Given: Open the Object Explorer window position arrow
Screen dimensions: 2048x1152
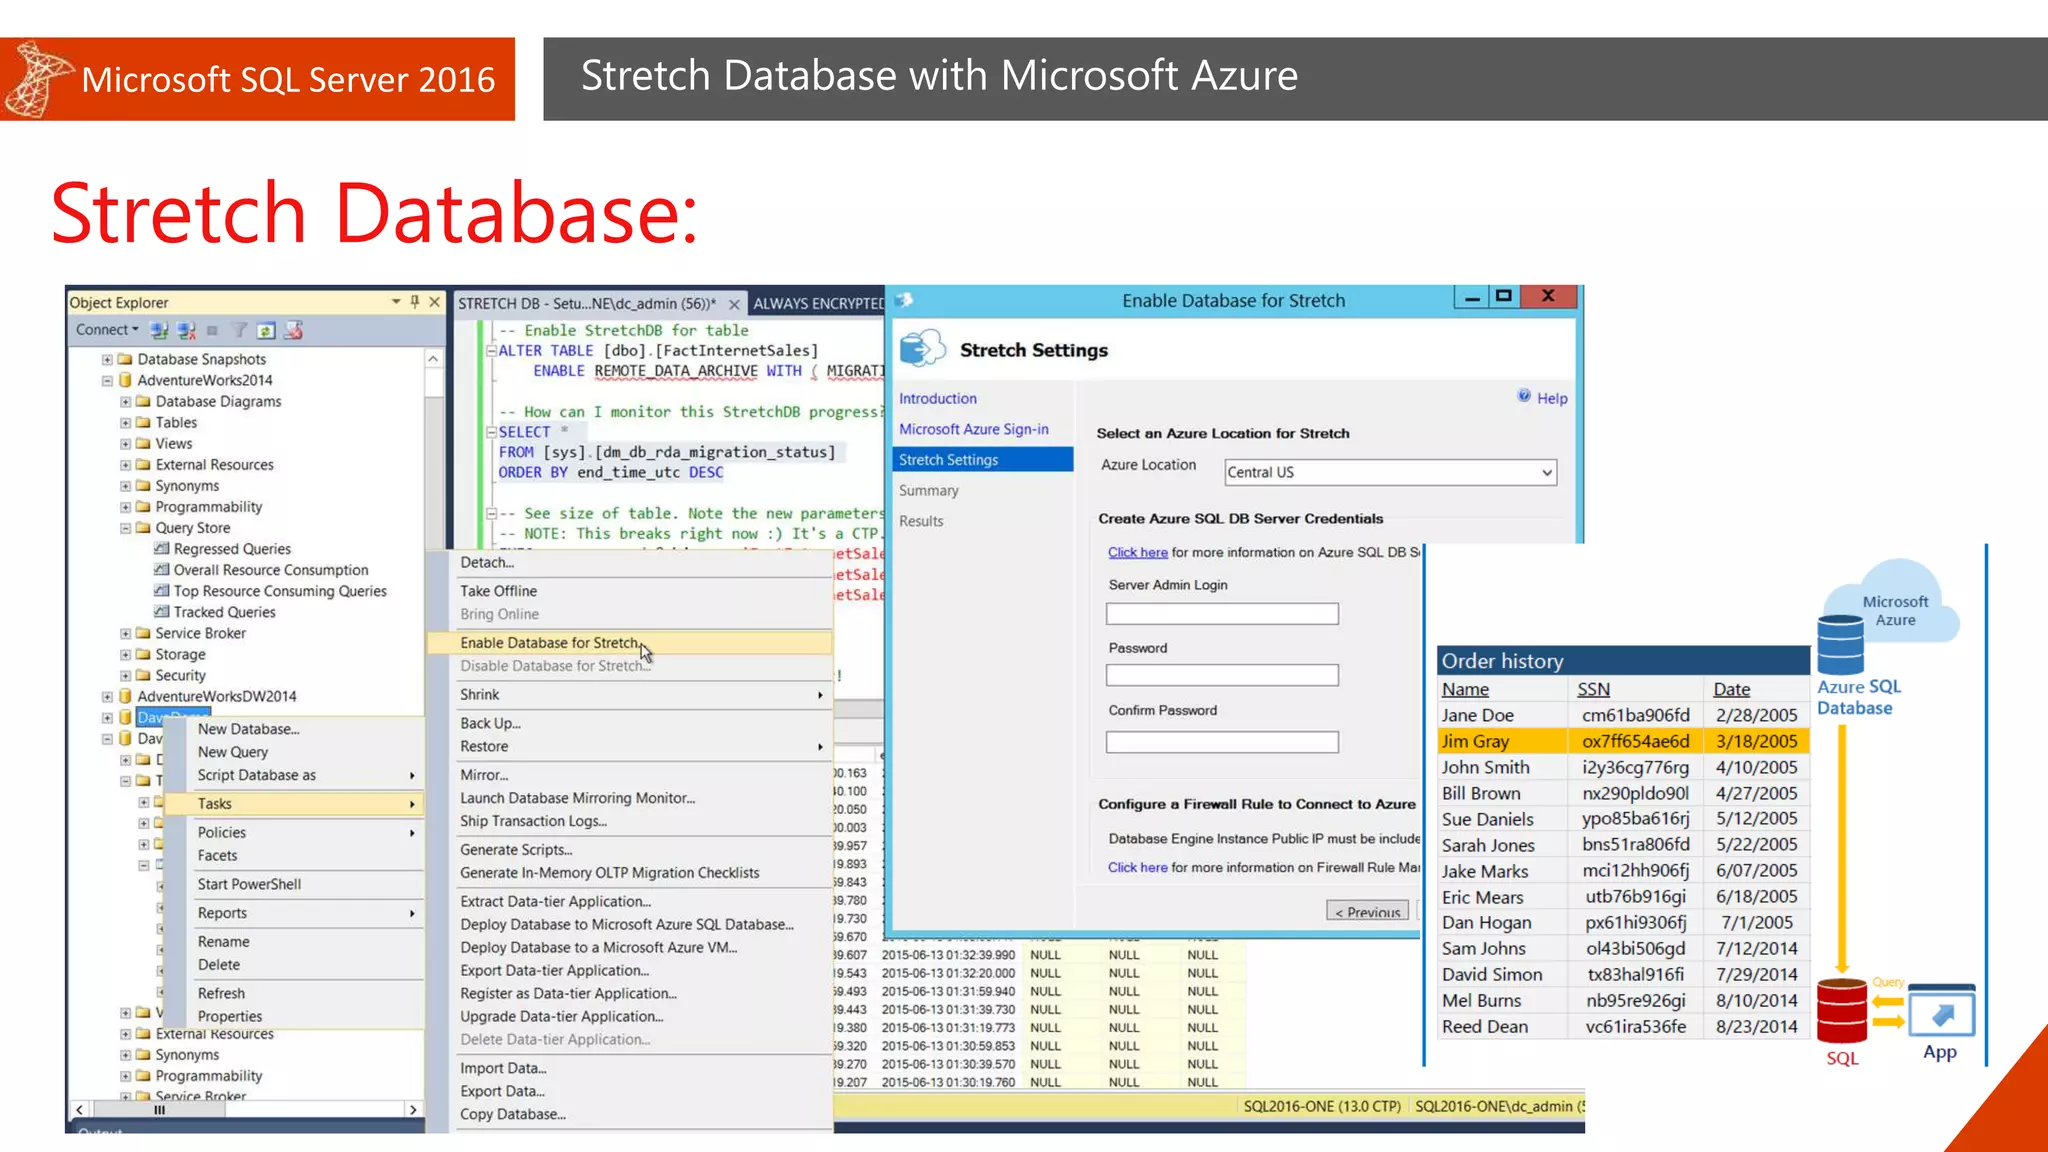Looking at the screenshot, I should coord(396,302).
